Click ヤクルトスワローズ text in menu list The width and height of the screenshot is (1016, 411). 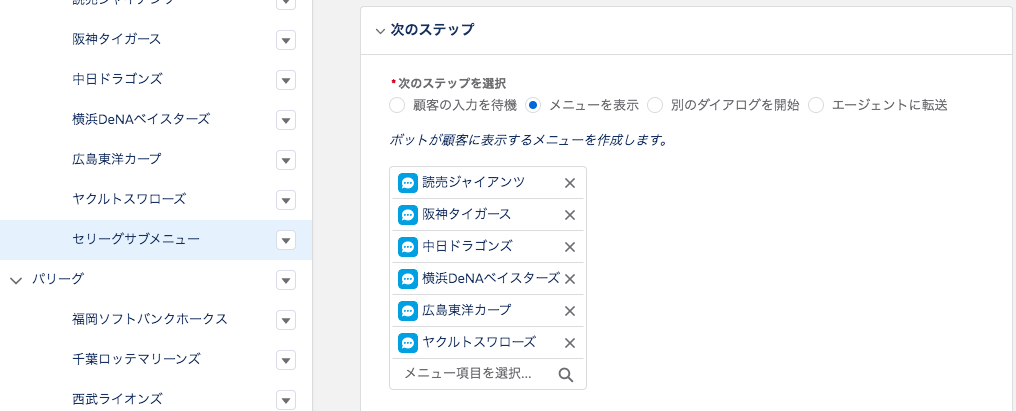479,342
